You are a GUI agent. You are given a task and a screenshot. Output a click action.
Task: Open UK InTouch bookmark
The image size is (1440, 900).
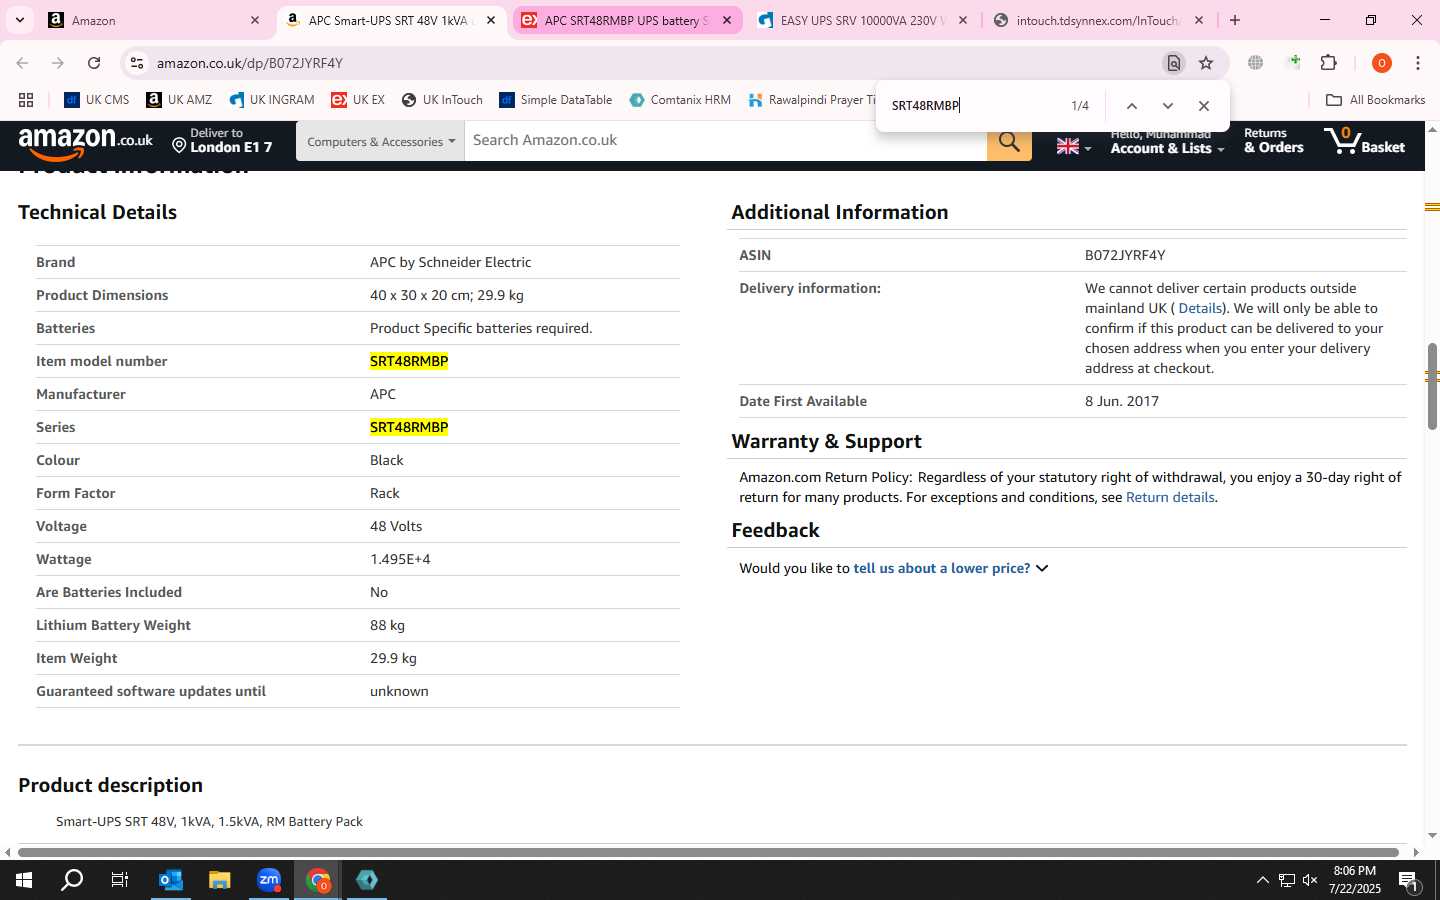(x=442, y=100)
